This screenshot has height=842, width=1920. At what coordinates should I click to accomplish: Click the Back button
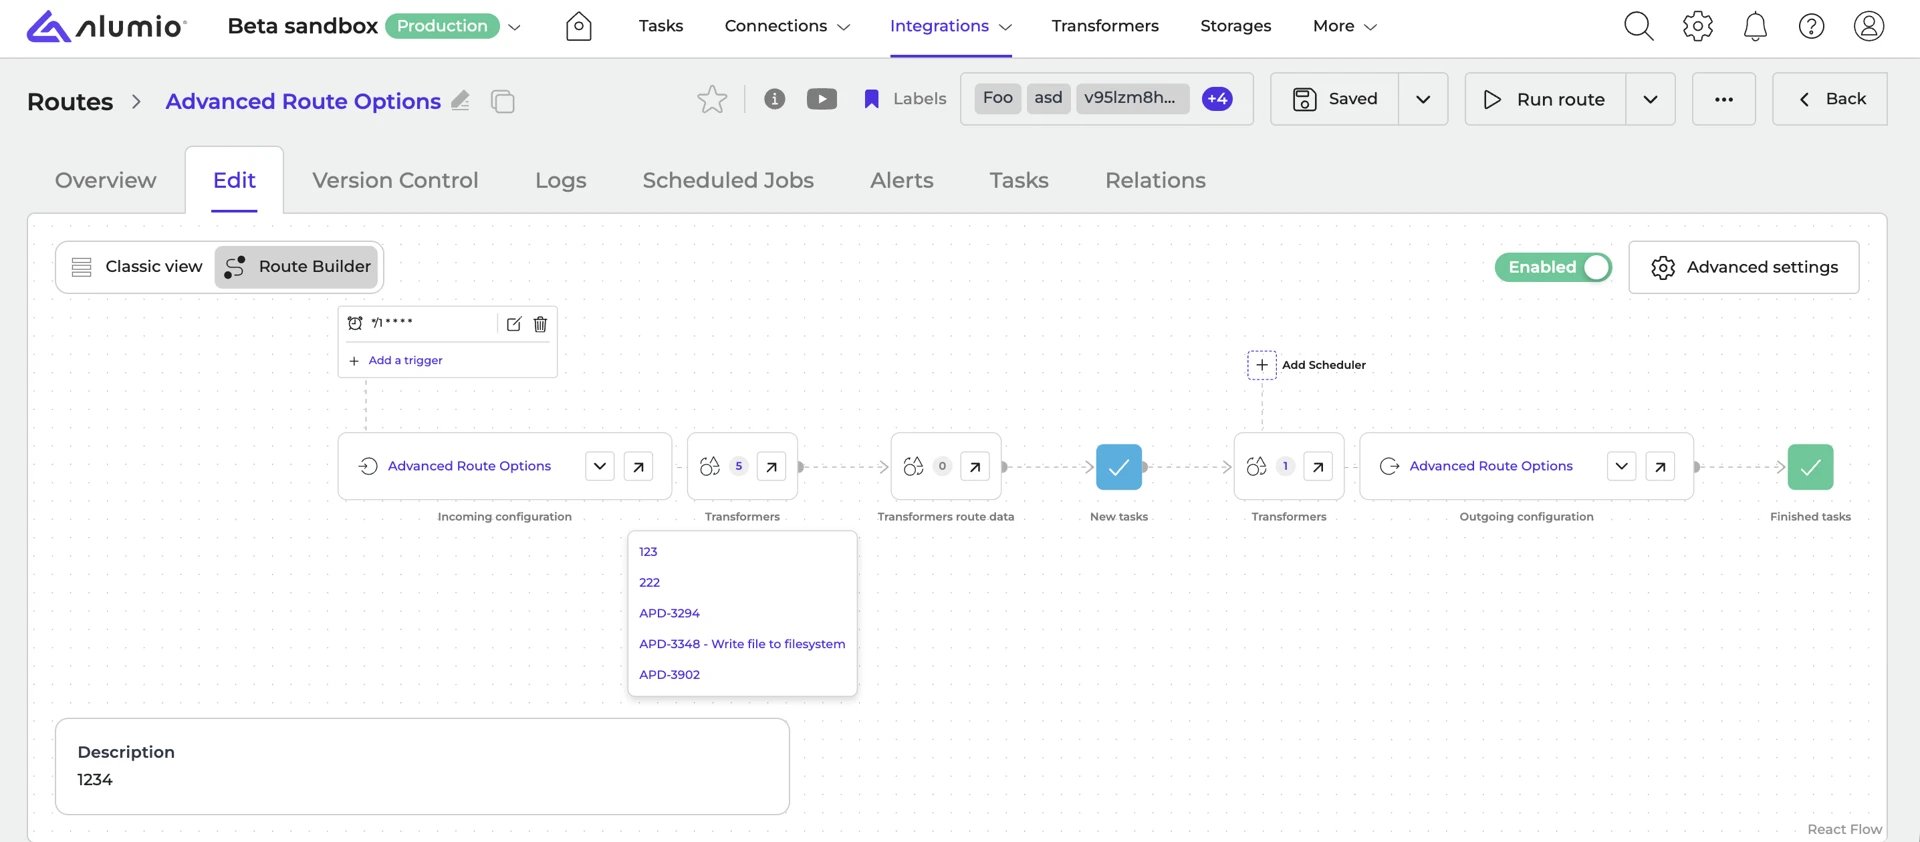pyautogui.click(x=1829, y=99)
